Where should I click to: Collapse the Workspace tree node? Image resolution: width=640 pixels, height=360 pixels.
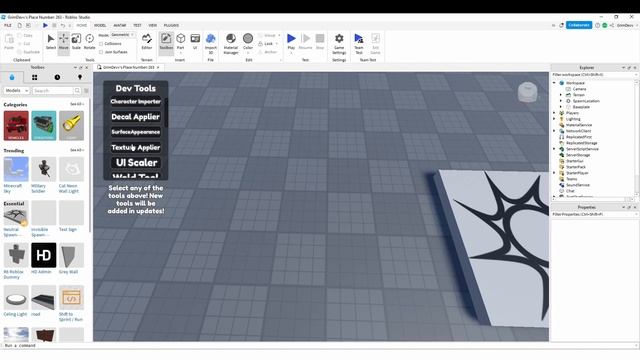point(554,83)
